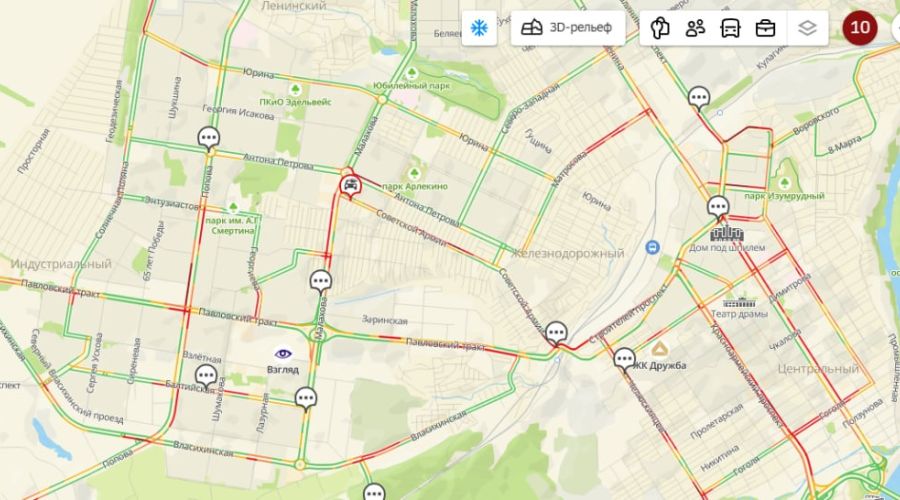The height and width of the screenshot is (500, 900).
Task: Enable the 3D-рельеф terrain view
Action: [567, 28]
